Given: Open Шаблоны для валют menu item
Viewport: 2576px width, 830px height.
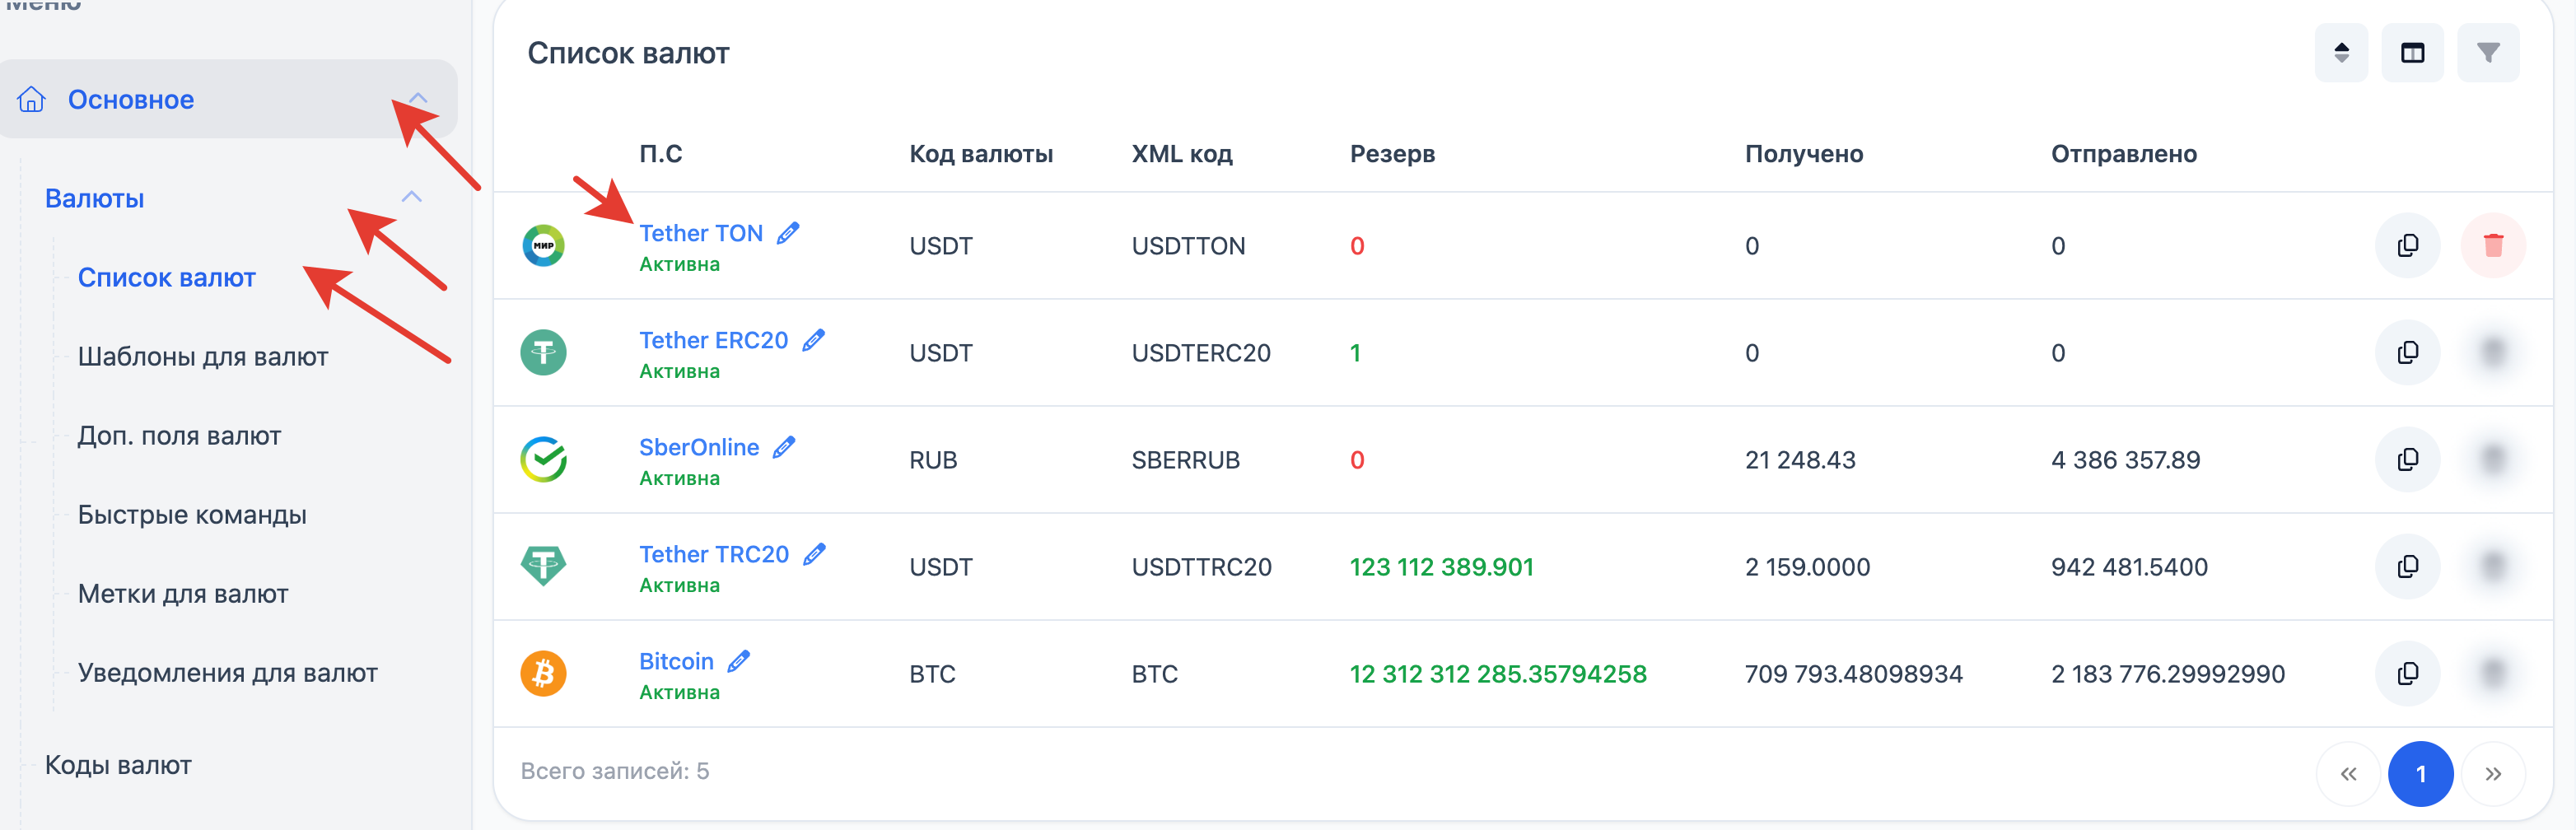Looking at the screenshot, I should (203, 357).
